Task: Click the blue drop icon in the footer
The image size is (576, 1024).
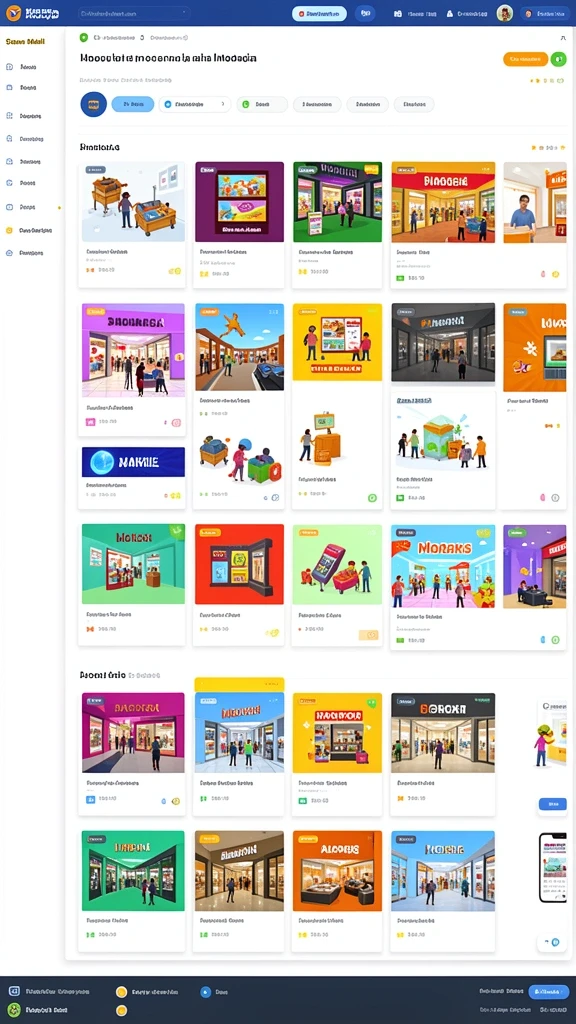Action: pyautogui.click(x=206, y=992)
